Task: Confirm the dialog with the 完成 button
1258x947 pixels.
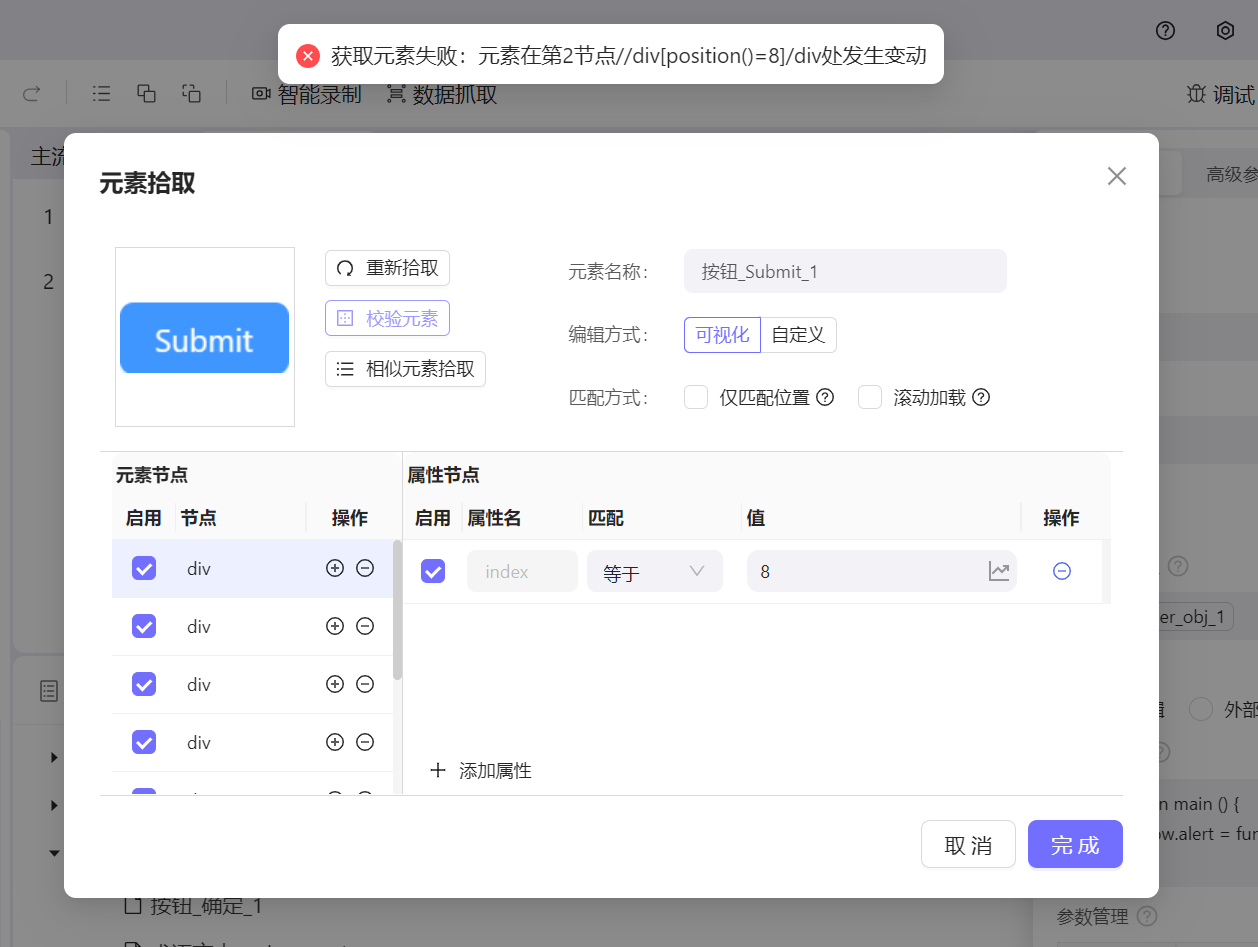Action: [1075, 844]
